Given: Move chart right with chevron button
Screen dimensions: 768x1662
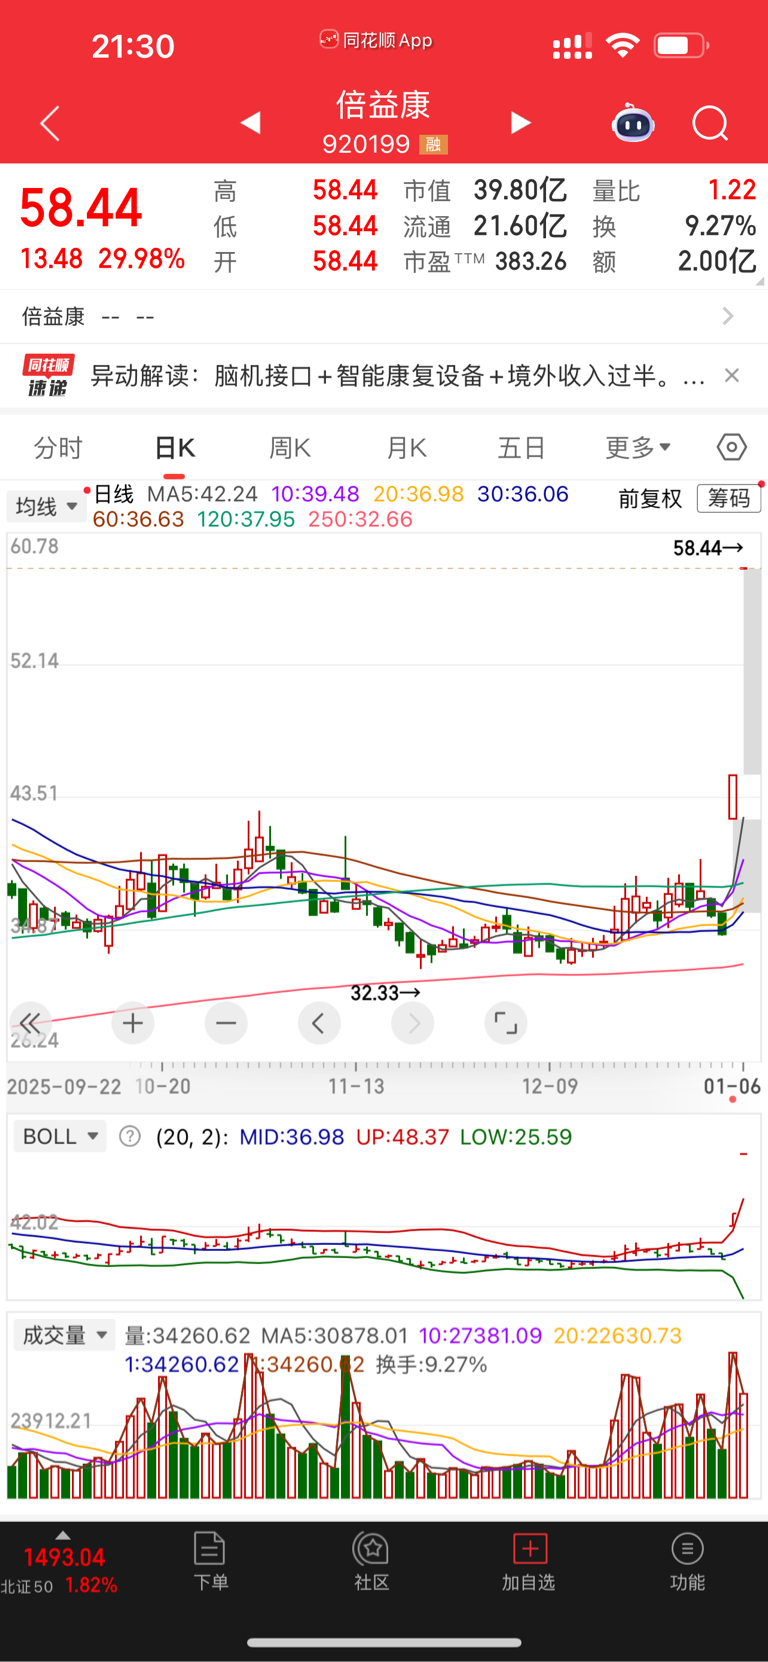Looking at the screenshot, I should coord(413,1023).
